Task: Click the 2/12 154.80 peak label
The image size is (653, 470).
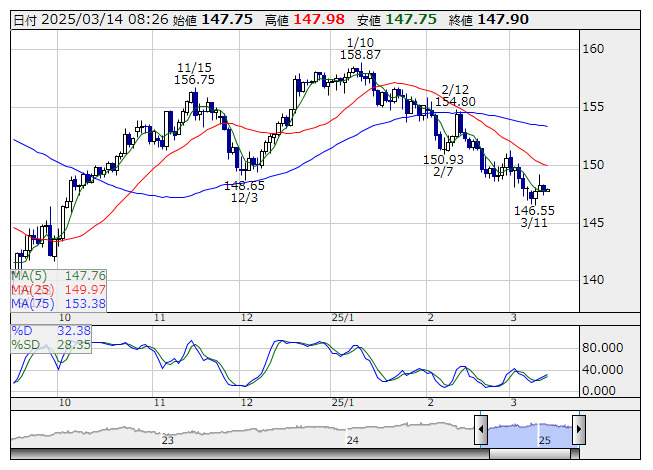Action: coord(455,95)
